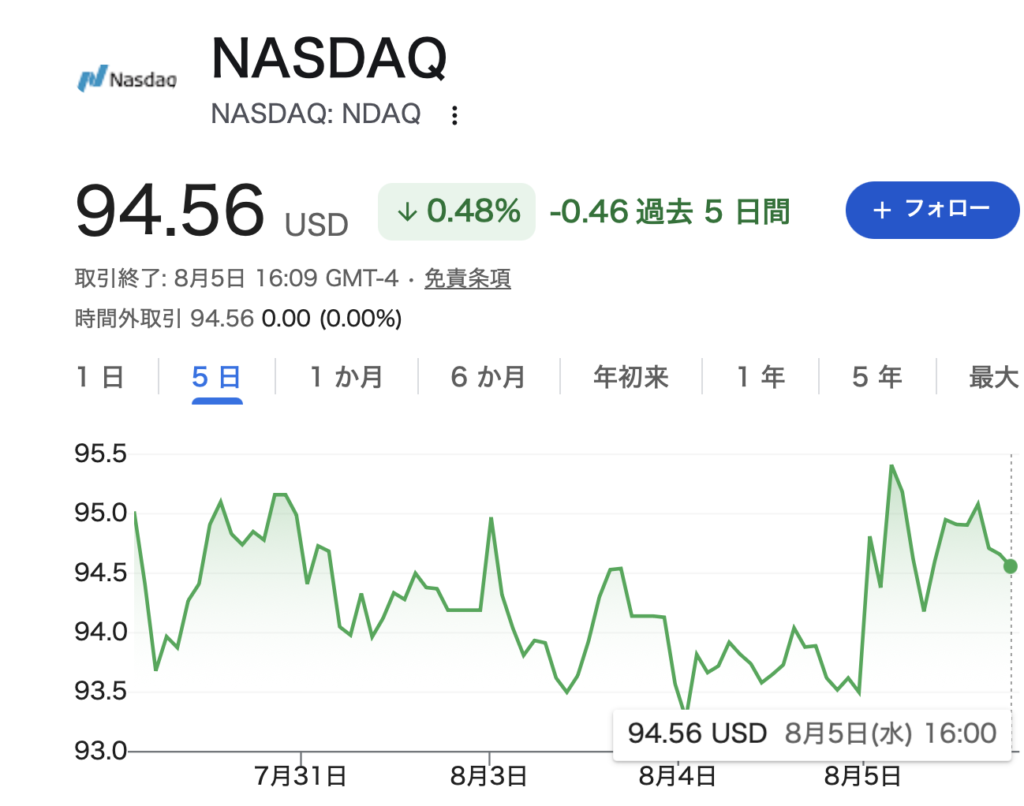
Task: Click the NASDAQ: NDAQ ticker text
Action: (316, 114)
